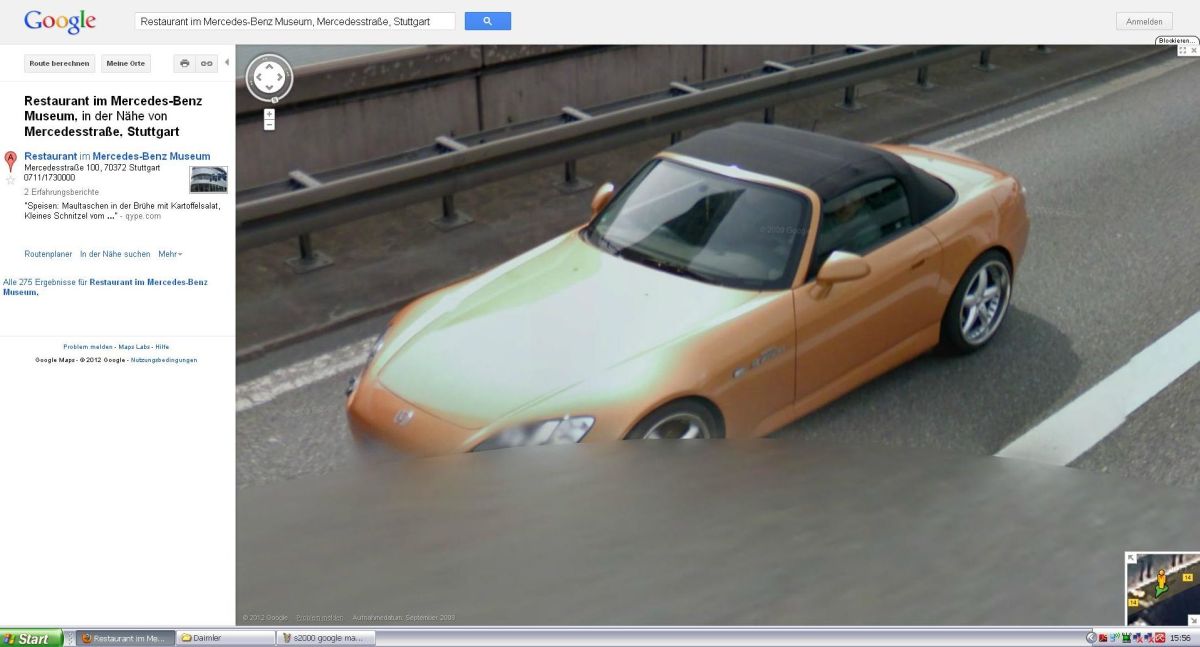Screen dimensions: 1200x647
Task: Zoom out with the minus button
Action: point(269,126)
